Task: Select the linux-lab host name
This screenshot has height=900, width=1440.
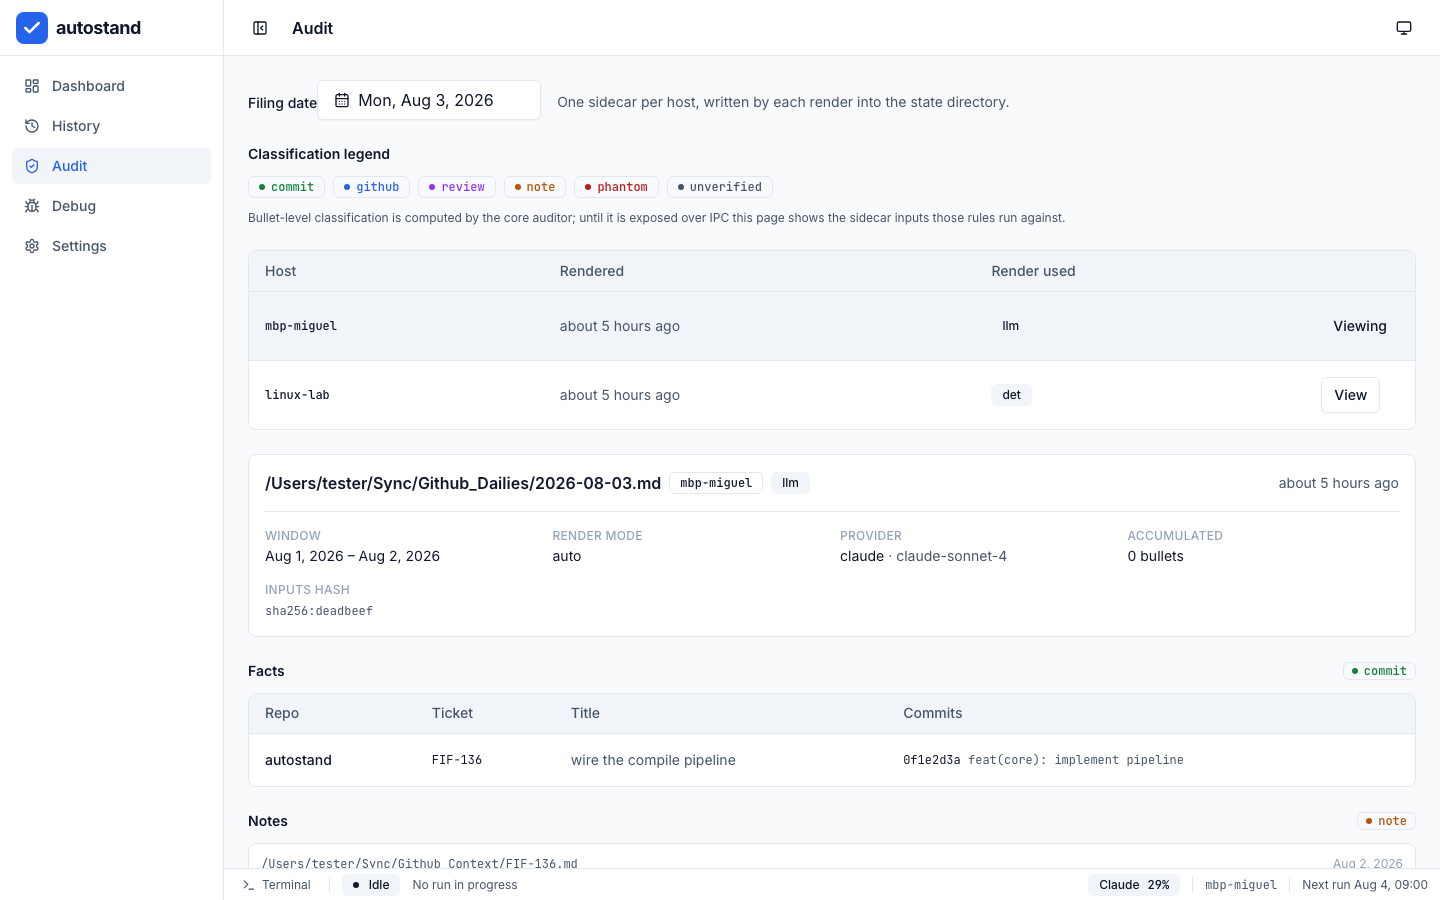Action: pos(297,395)
